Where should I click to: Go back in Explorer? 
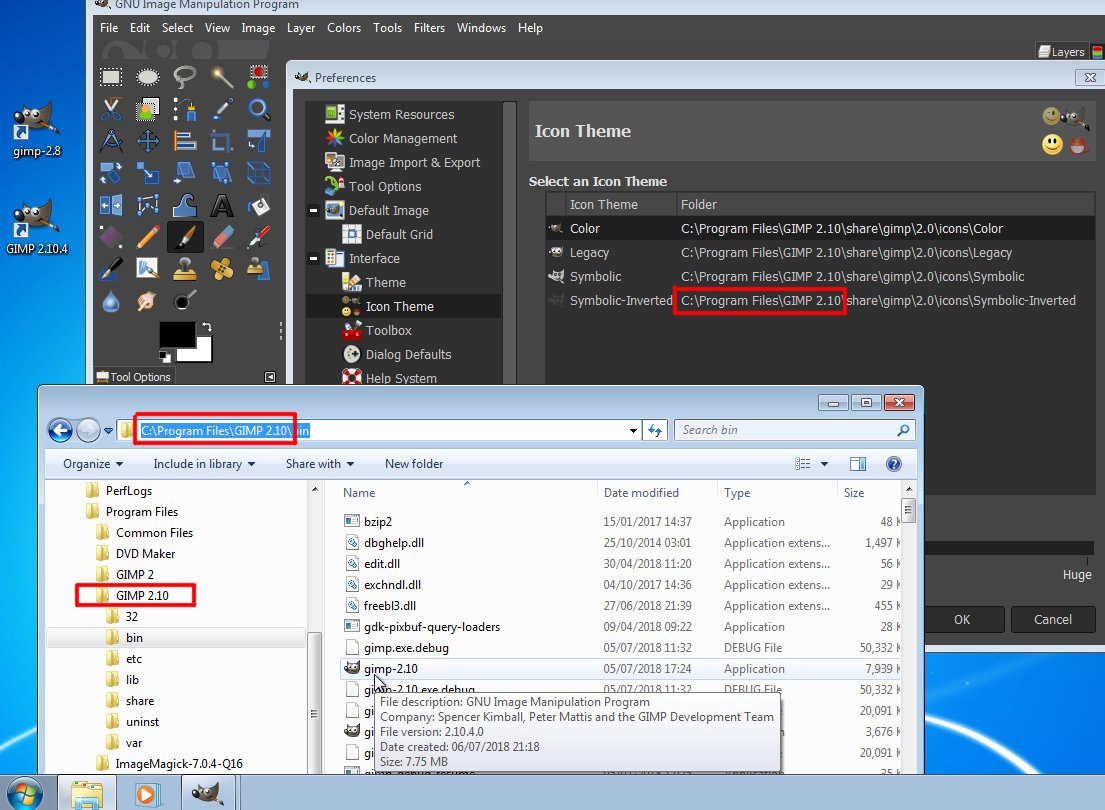tap(60, 430)
